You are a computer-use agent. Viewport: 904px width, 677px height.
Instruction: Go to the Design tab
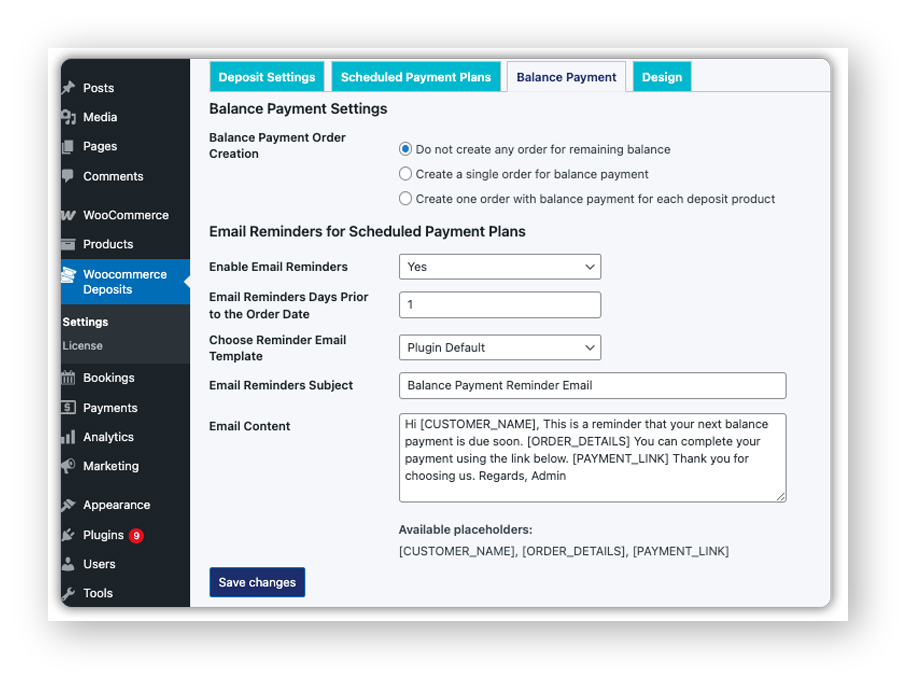(x=662, y=77)
